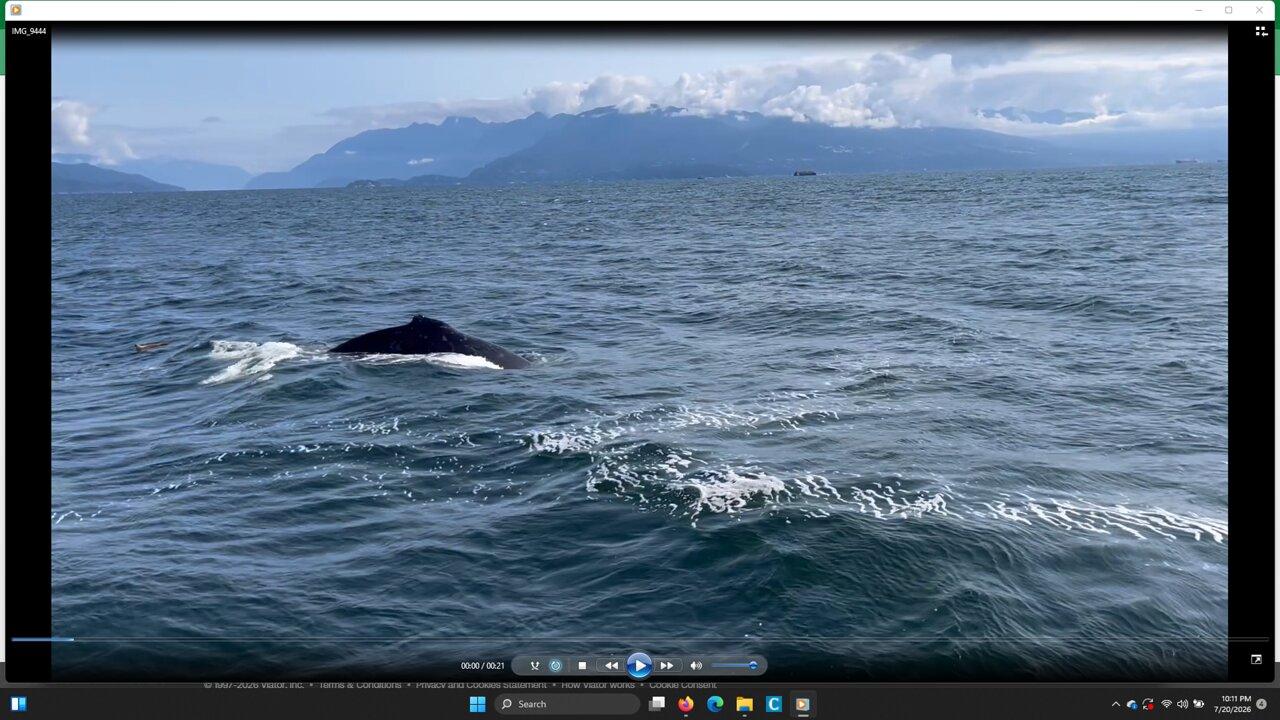
Task: Open the Windows Start menu
Action: coord(477,704)
